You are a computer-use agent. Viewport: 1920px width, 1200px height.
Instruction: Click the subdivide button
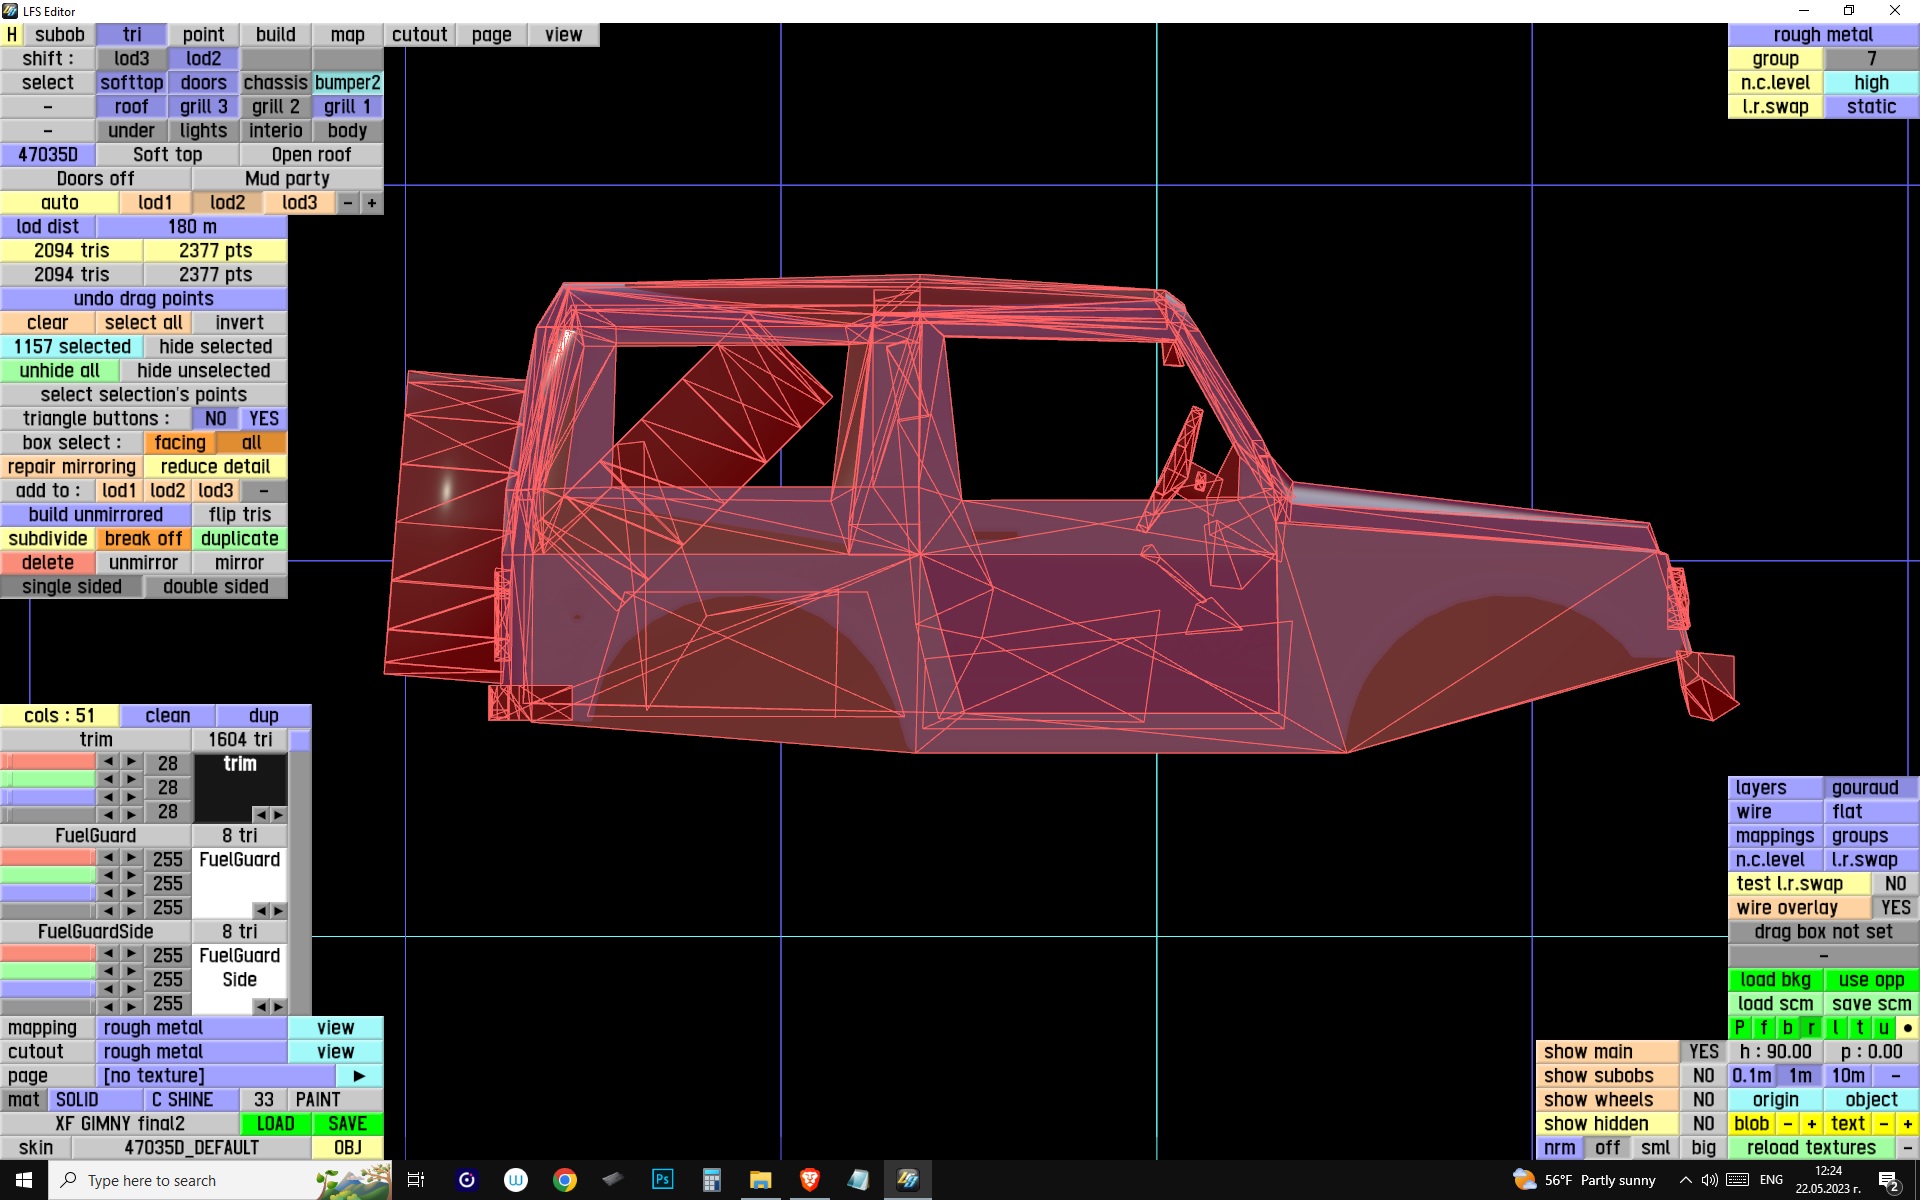[47, 538]
